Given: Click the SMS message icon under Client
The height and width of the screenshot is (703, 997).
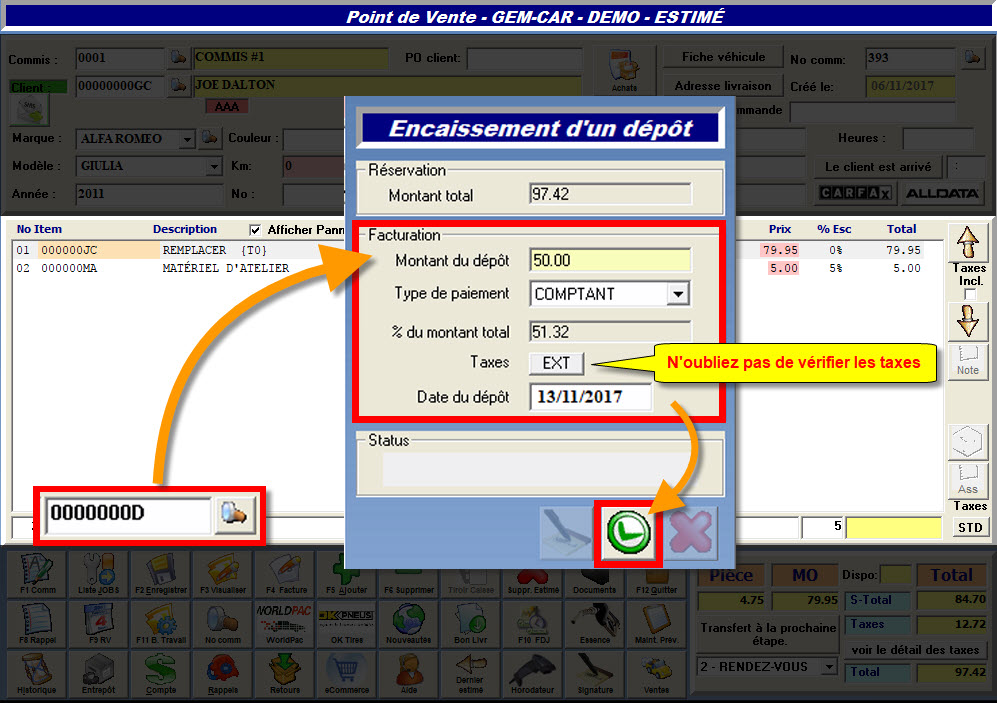Looking at the screenshot, I should (29, 111).
